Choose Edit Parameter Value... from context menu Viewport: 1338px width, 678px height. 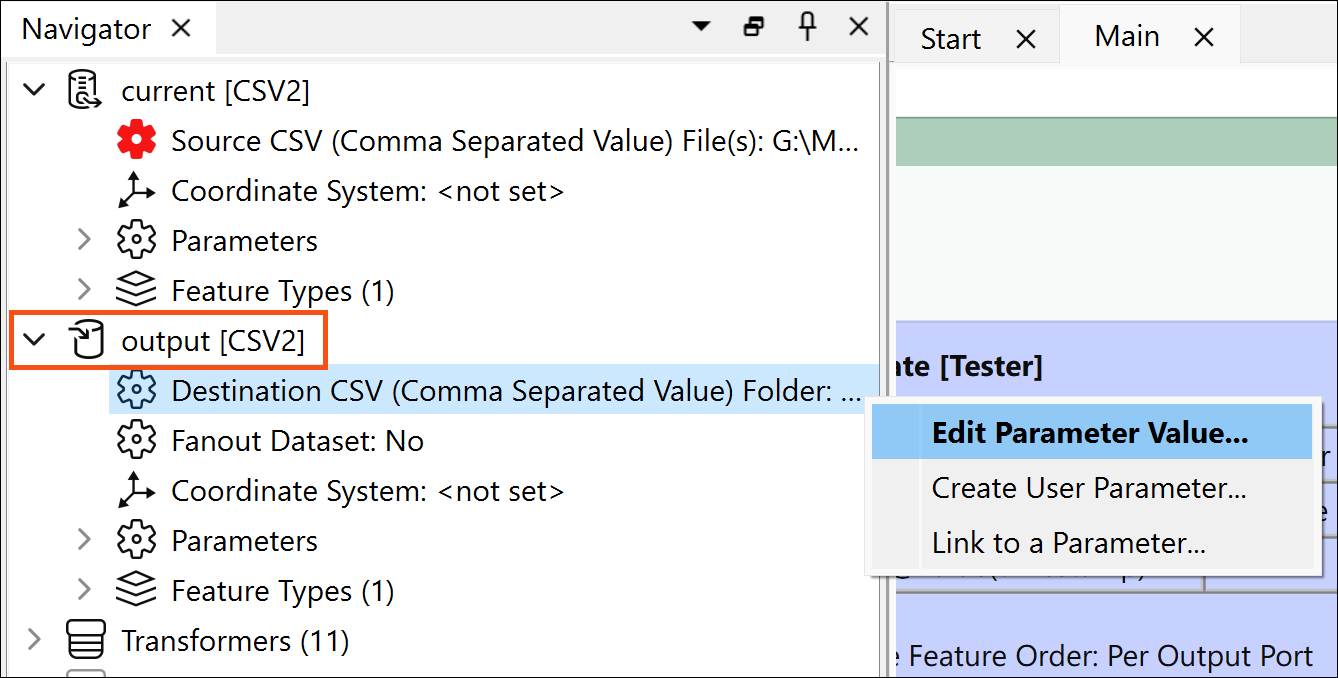click(1091, 432)
